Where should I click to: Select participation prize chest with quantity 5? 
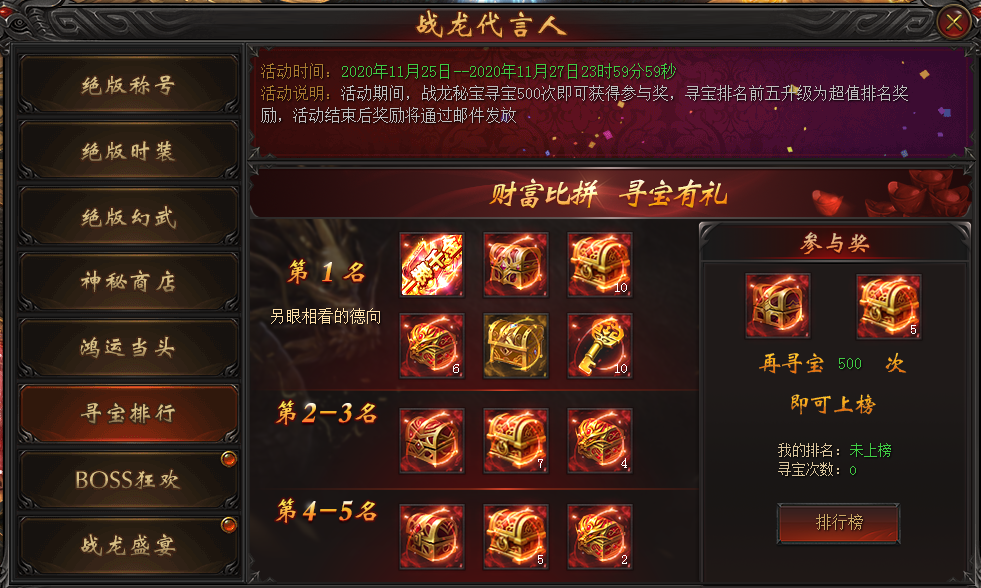click(x=888, y=306)
